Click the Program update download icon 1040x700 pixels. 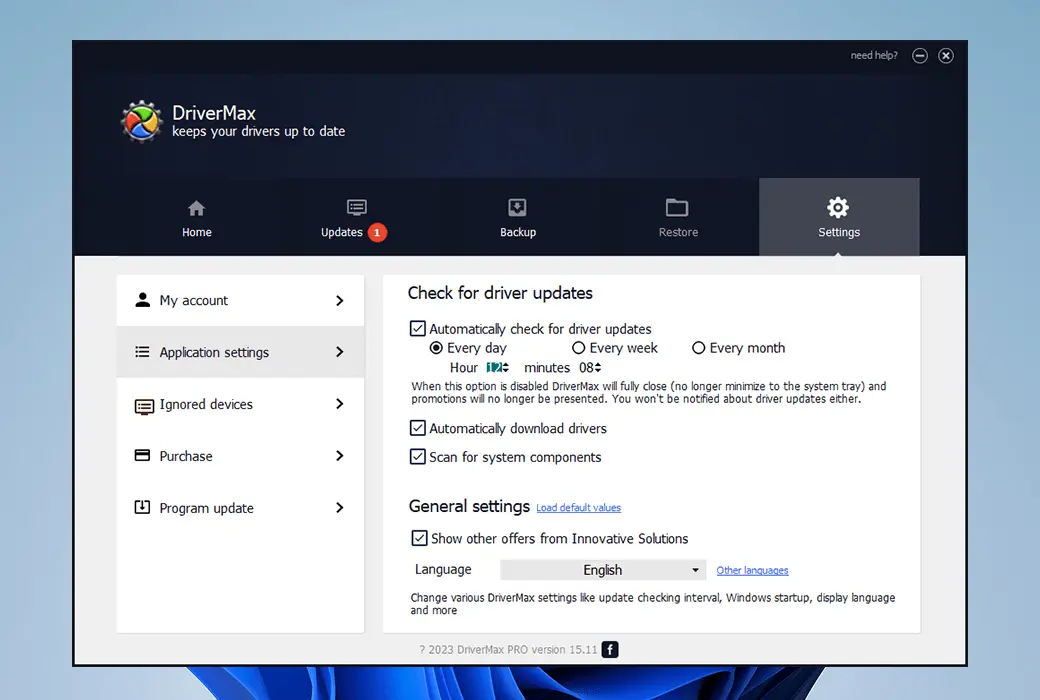point(142,508)
